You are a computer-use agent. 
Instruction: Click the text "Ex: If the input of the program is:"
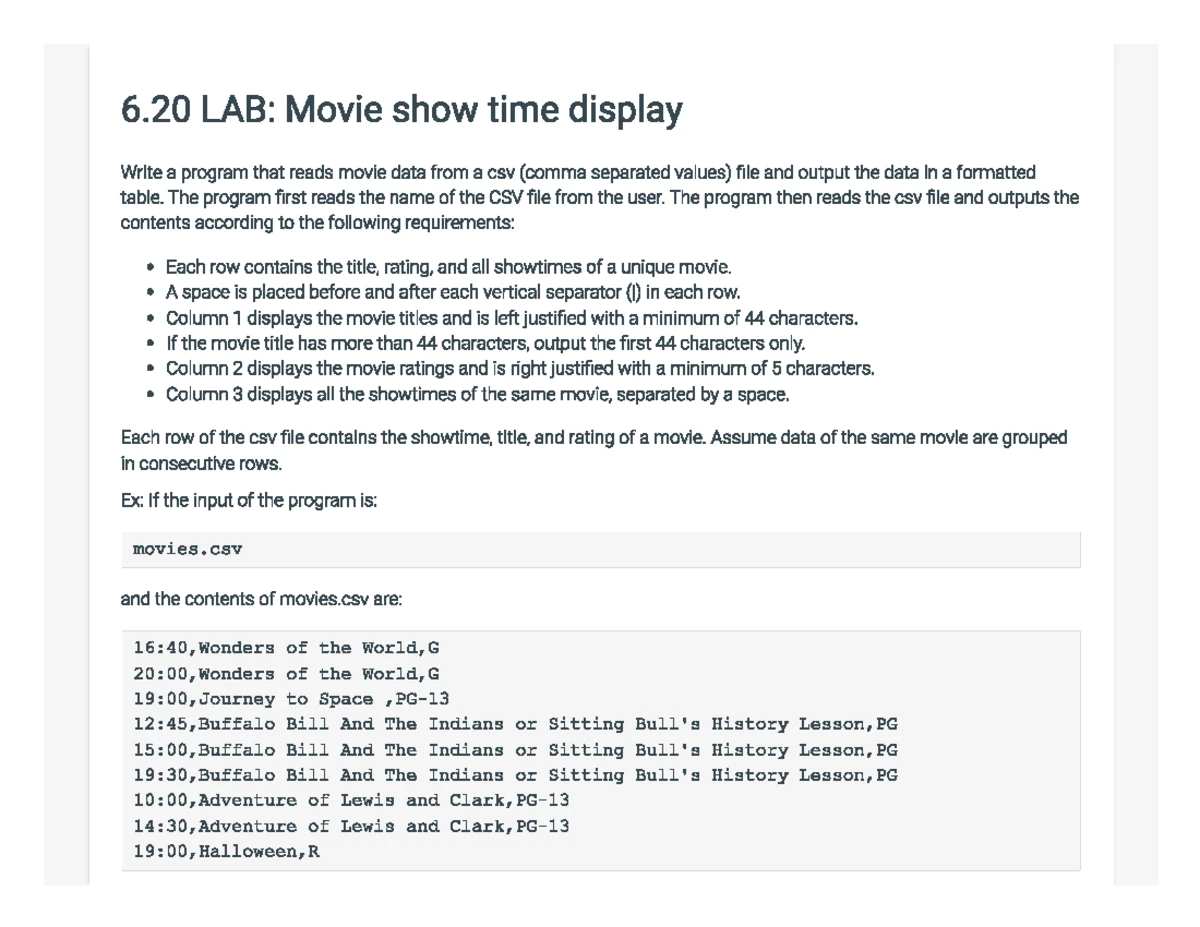pos(248,501)
